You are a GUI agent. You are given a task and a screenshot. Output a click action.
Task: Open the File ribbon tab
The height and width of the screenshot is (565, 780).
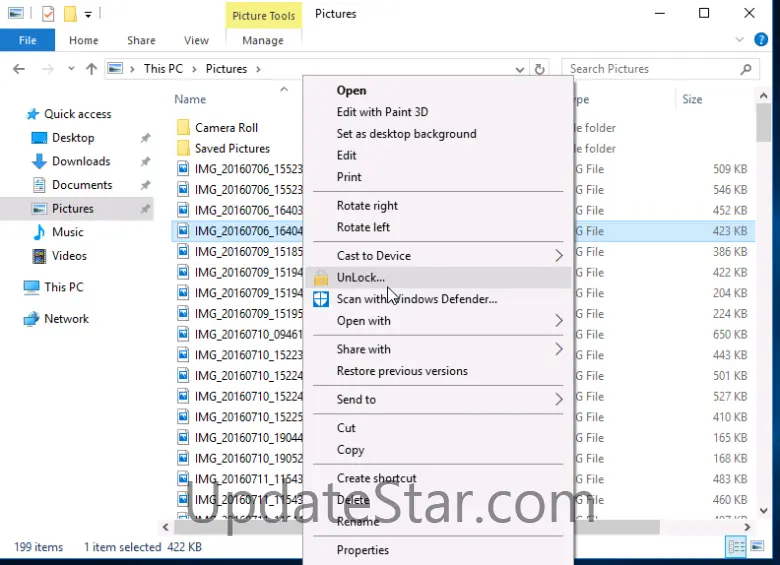(x=27, y=40)
